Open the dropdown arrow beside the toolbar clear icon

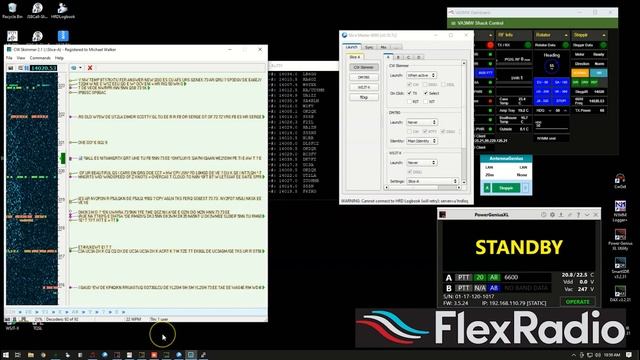coord(80,68)
